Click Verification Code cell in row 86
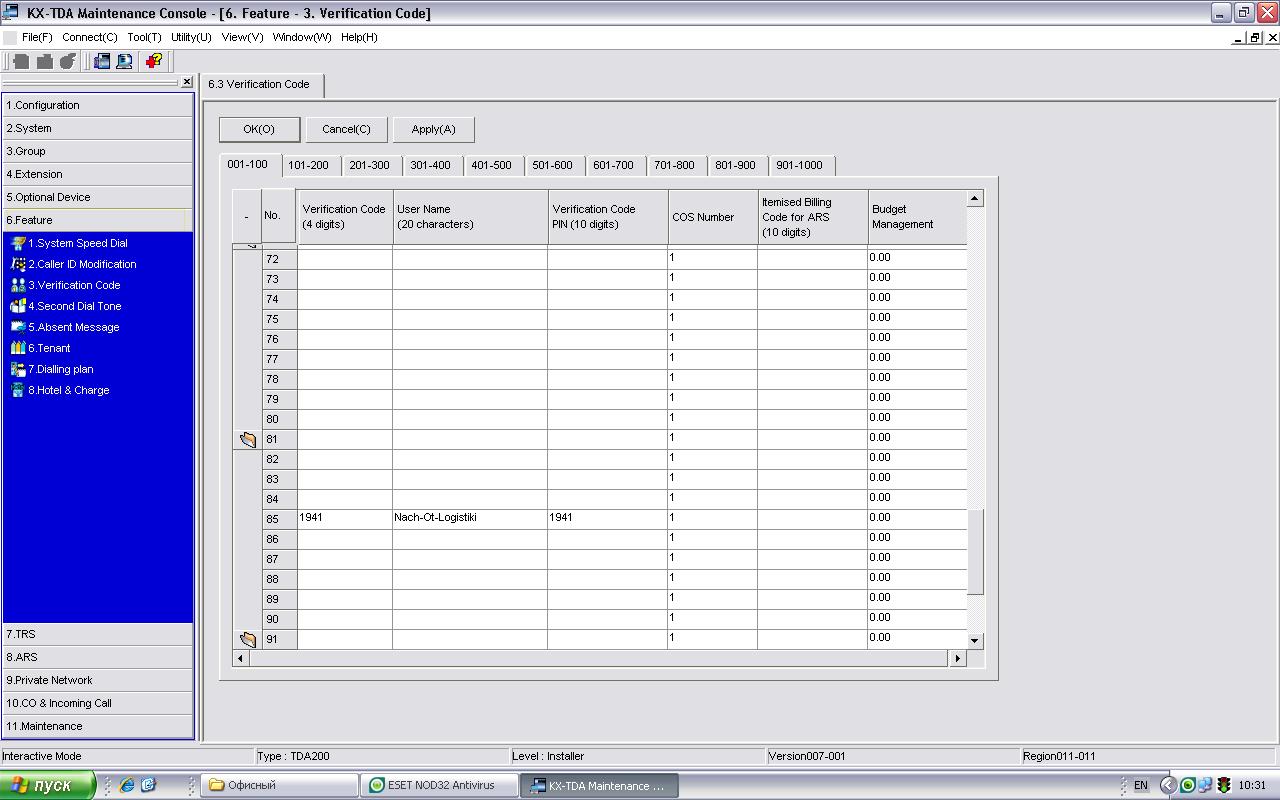Screen dimensions: 1280x800 coord(345,538)
